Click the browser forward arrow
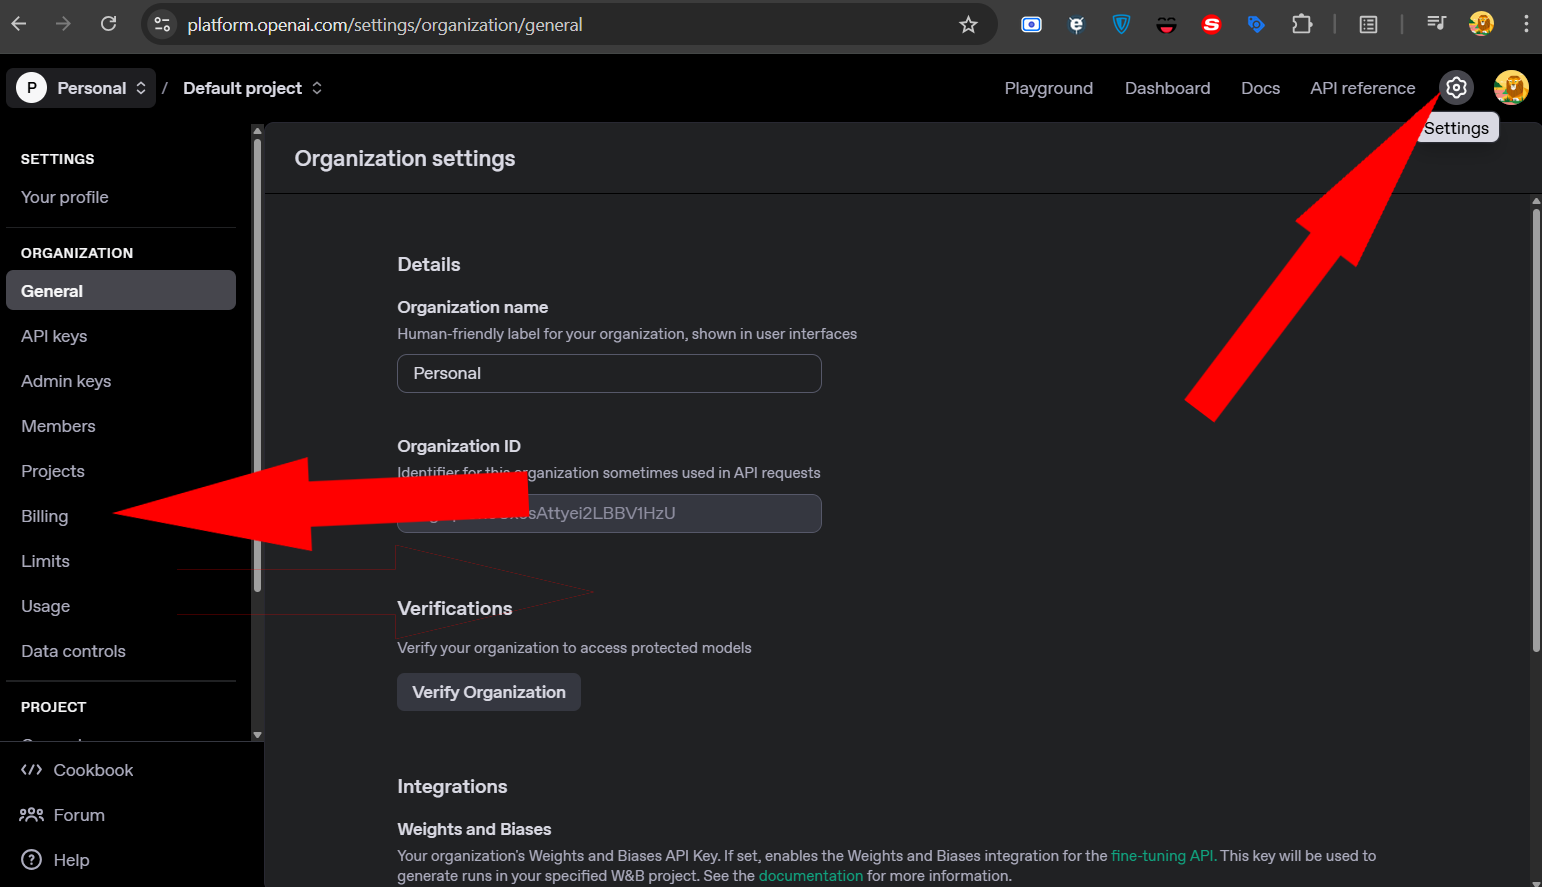The width and height of the screenshot is (1542, 887). tap(64, 24)
